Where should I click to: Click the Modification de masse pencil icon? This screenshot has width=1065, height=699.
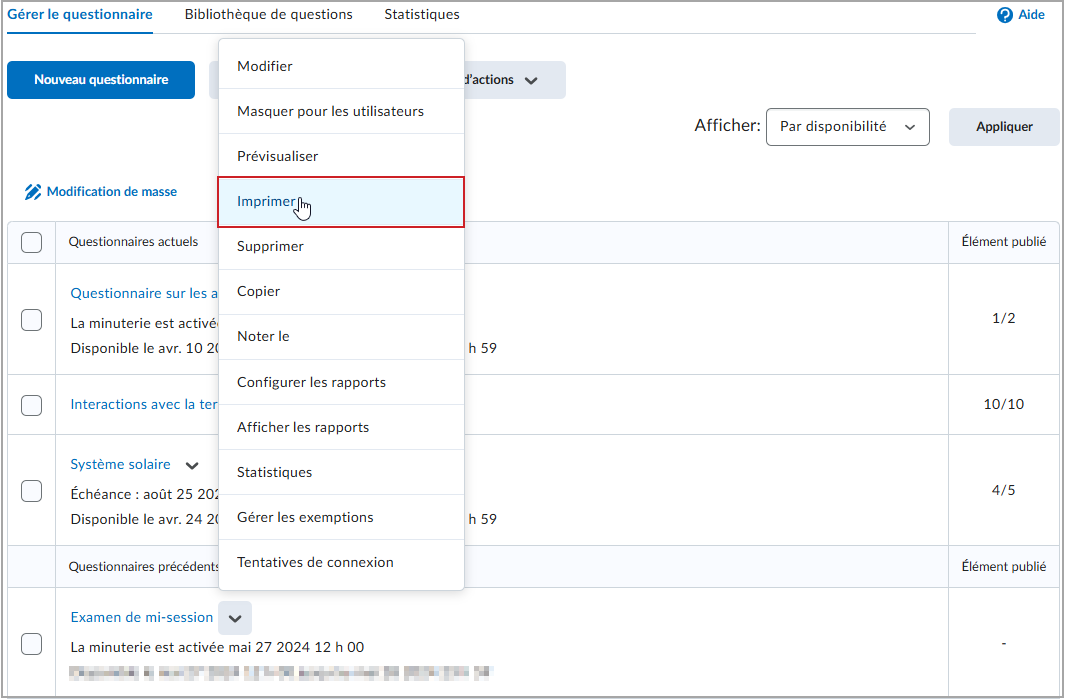33,192
